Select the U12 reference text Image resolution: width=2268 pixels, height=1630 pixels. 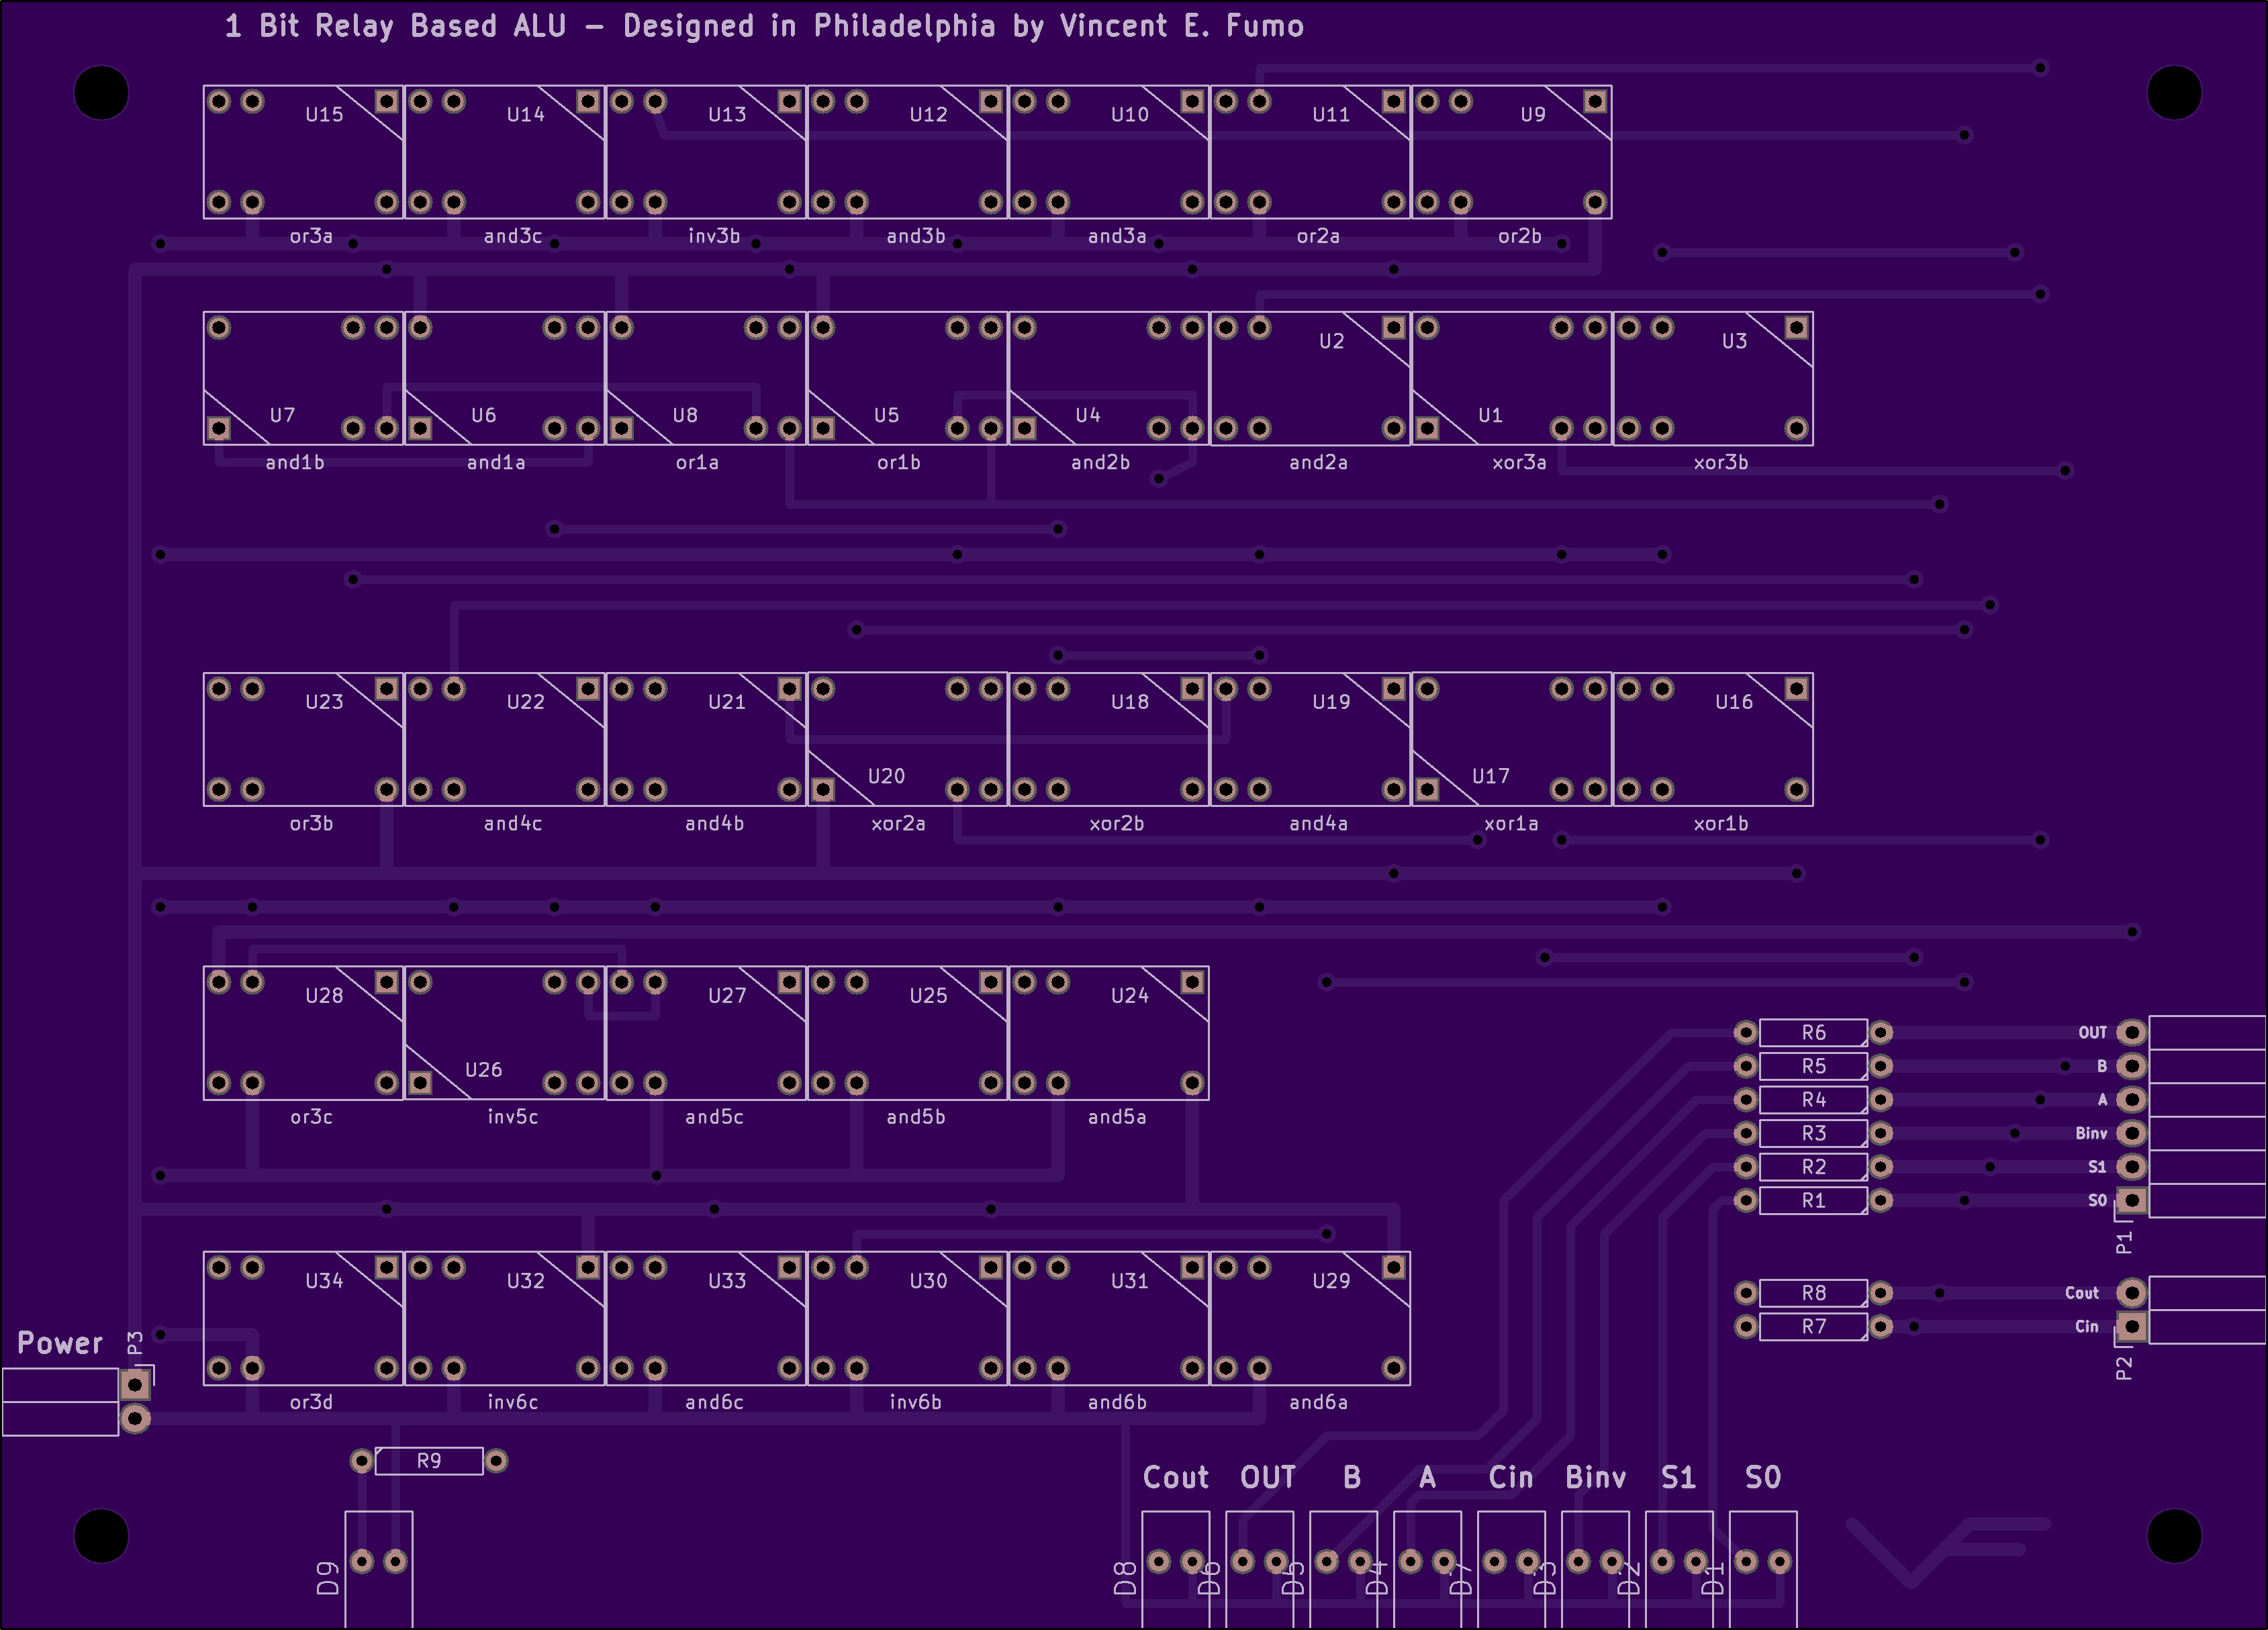coord(929,115)
